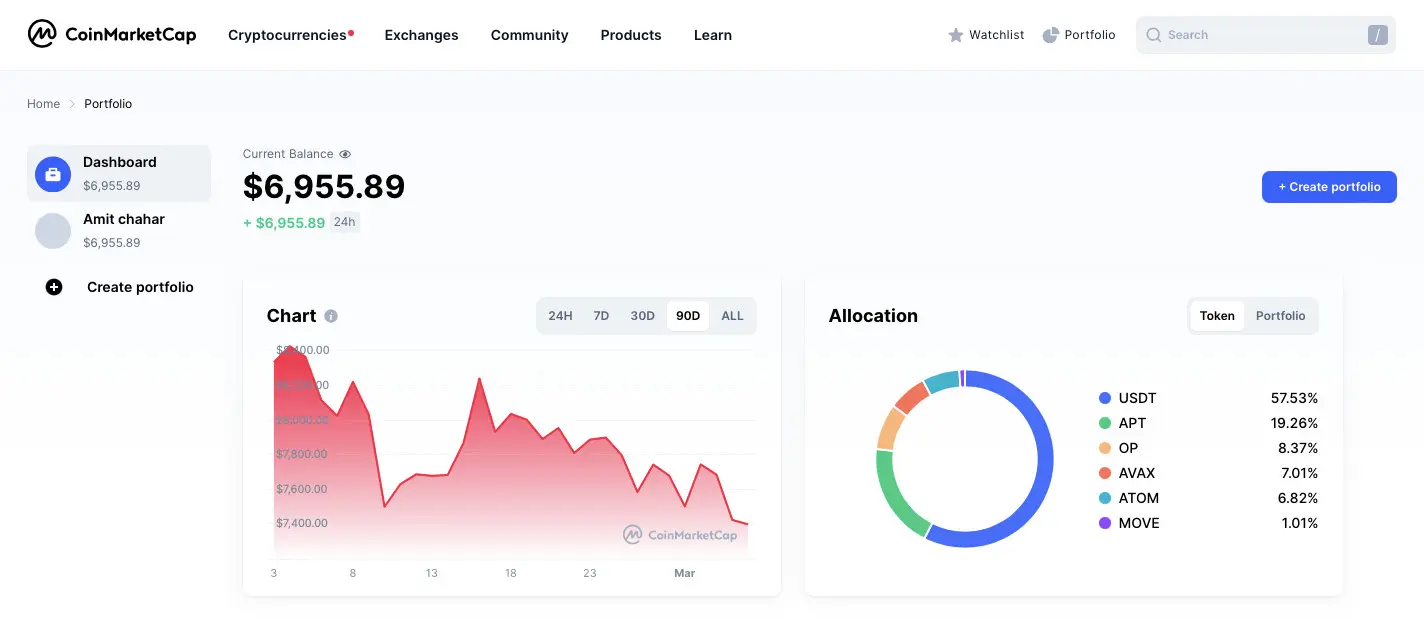Toggle visibility of Current Balance
The image size is (1424, 619).
345,154
